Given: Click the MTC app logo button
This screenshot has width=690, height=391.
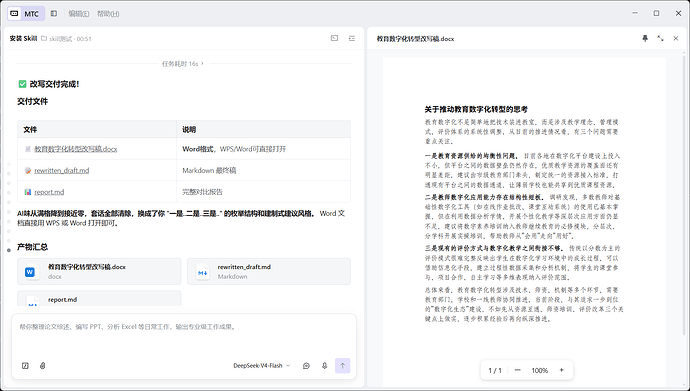Looking at the screenshot, I should click(x=26, y=14).
